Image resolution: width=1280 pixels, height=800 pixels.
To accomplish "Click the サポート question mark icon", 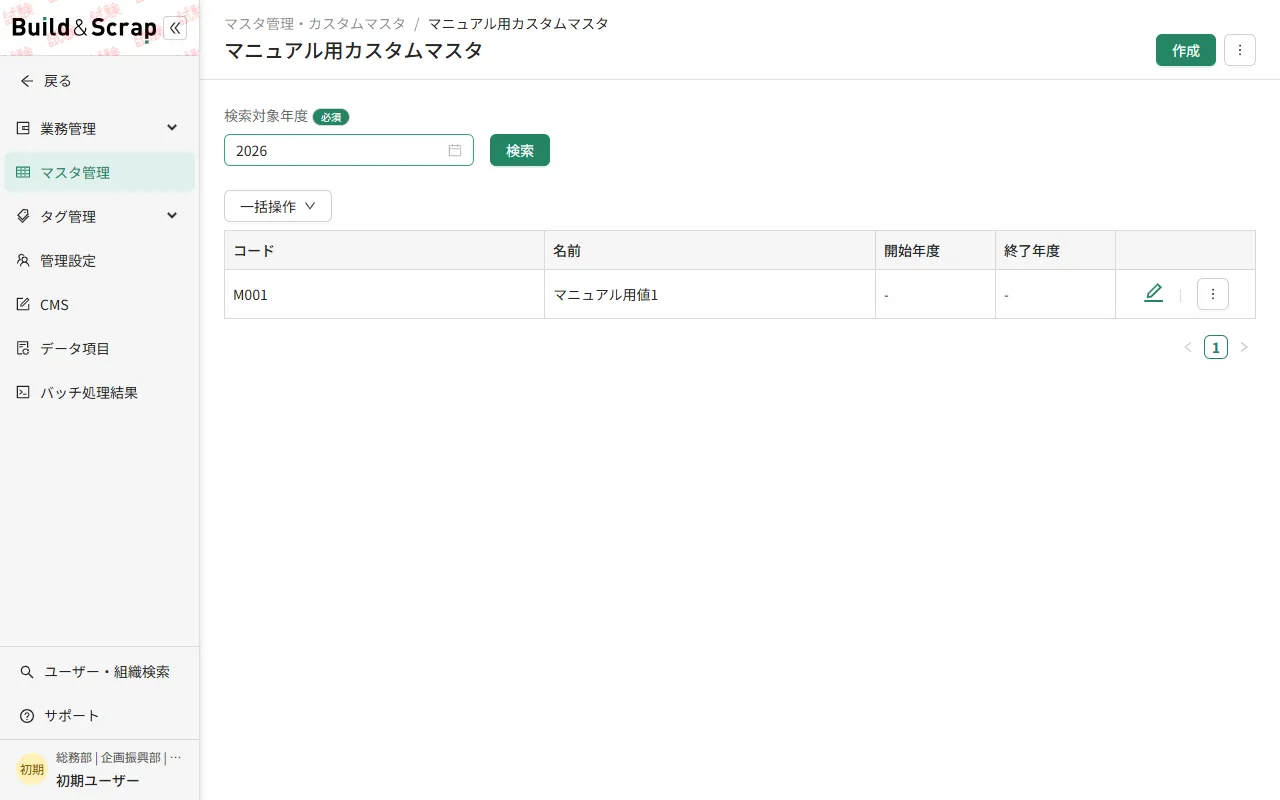I will 27,716.
